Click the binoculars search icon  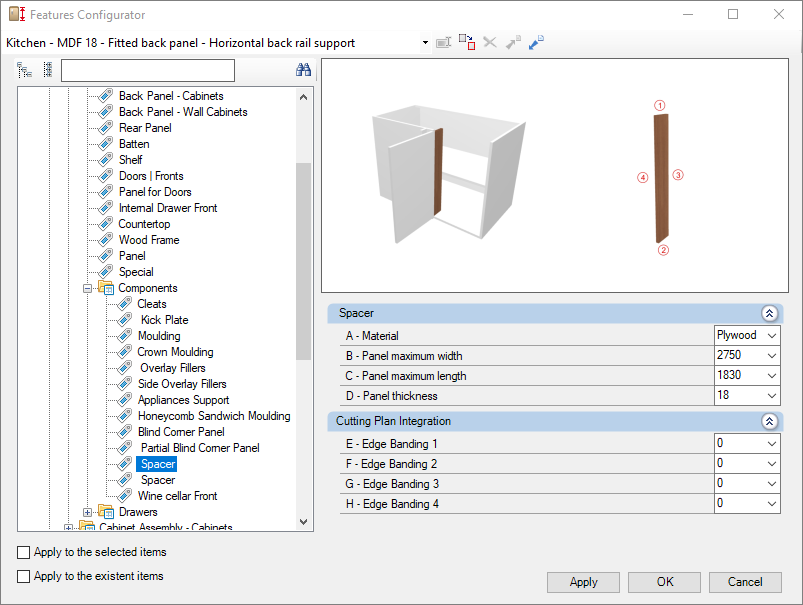click(303, 70)
